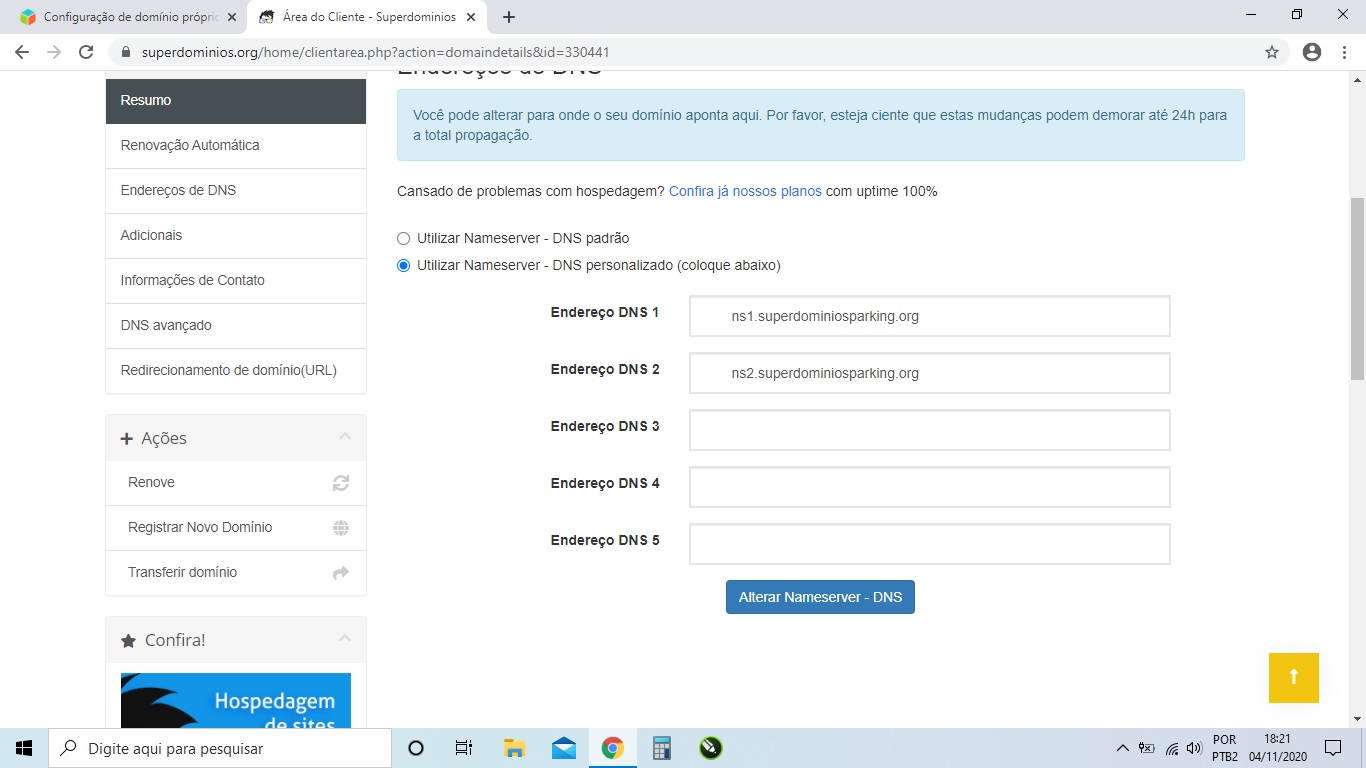Collapse the Ações panel chevron
The width and height of the screenshot is (1366, 768).
(345, 437)
